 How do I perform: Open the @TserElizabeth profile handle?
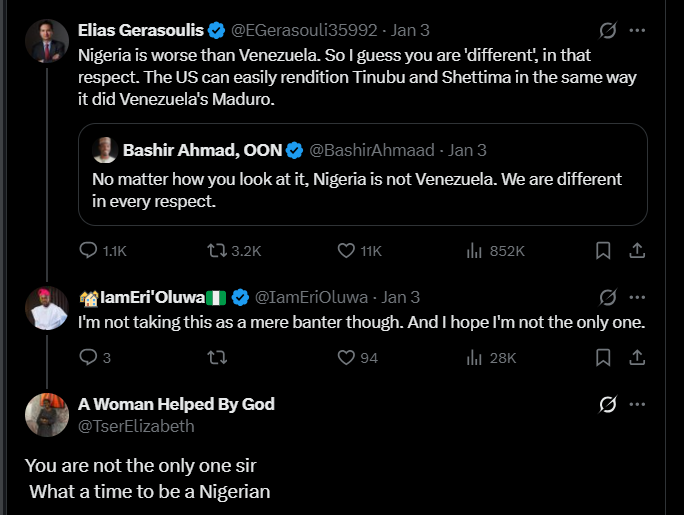pos(136,426)
